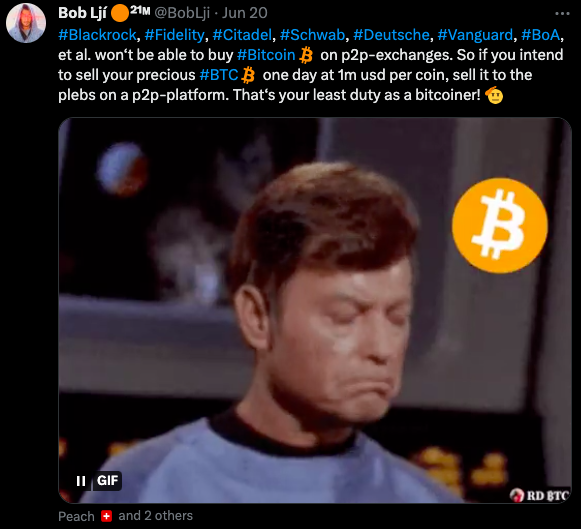
Task: Visit the #Schwab hashtag page
Action: point(312,35)
